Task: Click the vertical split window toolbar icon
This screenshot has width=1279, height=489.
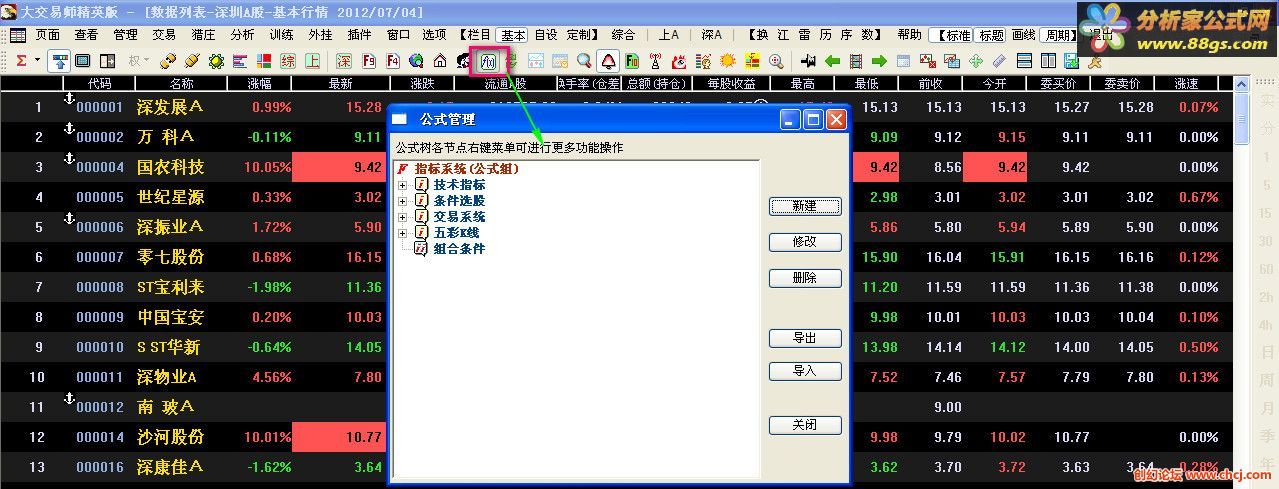Action: [1048, 61]
